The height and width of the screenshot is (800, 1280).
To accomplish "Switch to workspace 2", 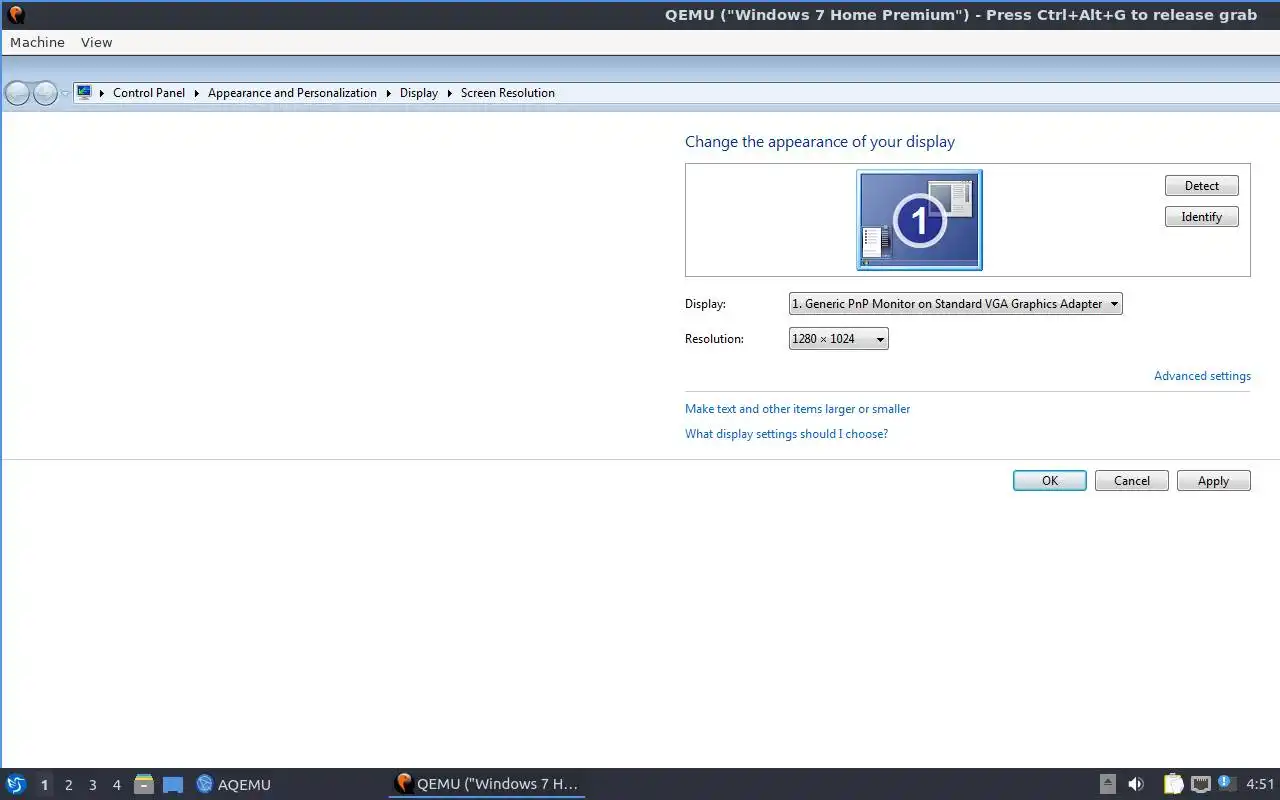I will (x=68, y=785).
